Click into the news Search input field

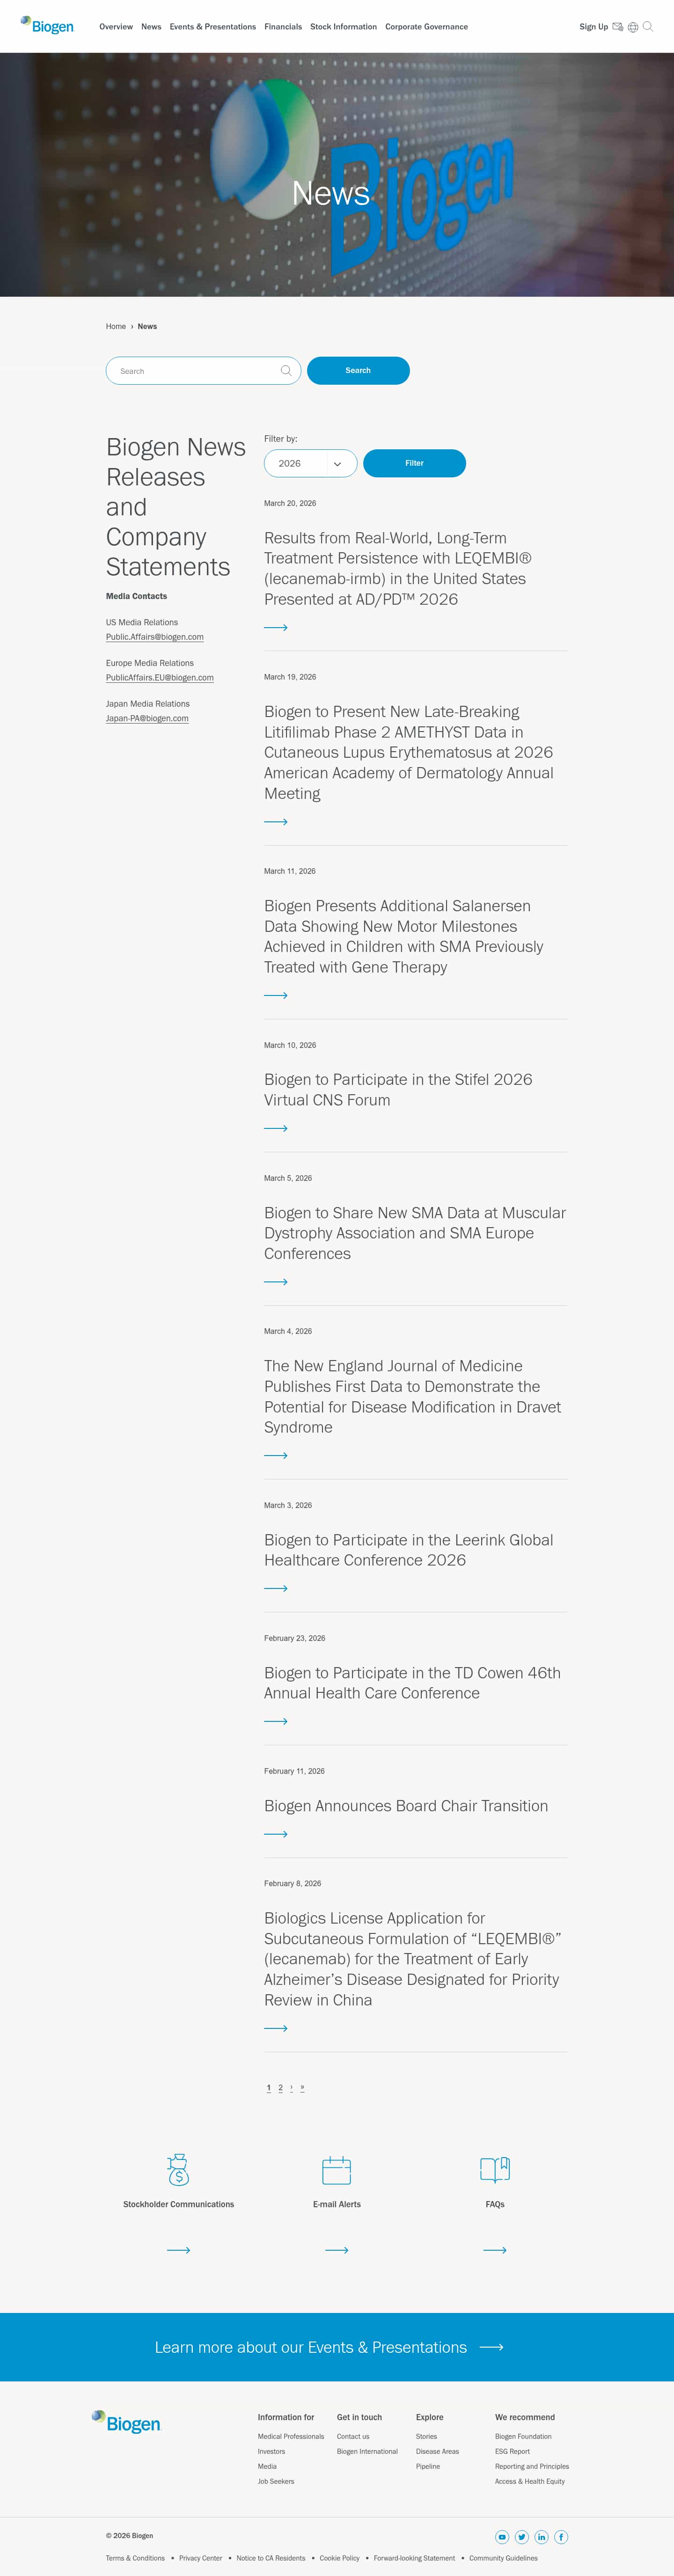(196, 371)
